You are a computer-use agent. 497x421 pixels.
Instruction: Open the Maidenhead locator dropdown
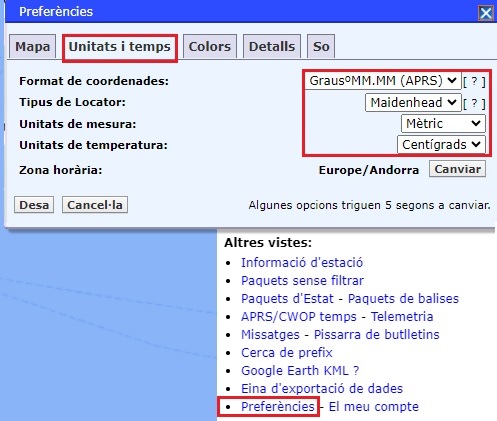coord(413,102)
